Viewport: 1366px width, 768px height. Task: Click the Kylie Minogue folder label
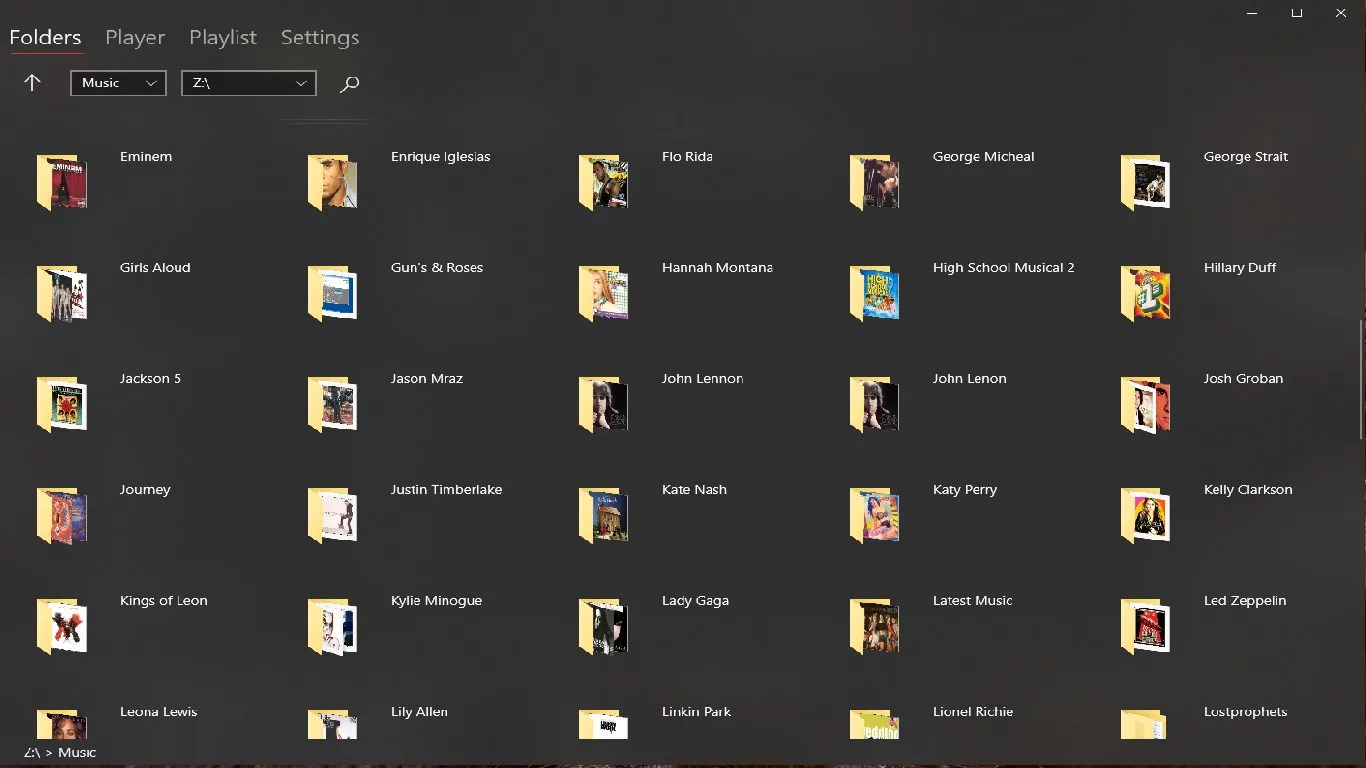click(x=436, y=601)
